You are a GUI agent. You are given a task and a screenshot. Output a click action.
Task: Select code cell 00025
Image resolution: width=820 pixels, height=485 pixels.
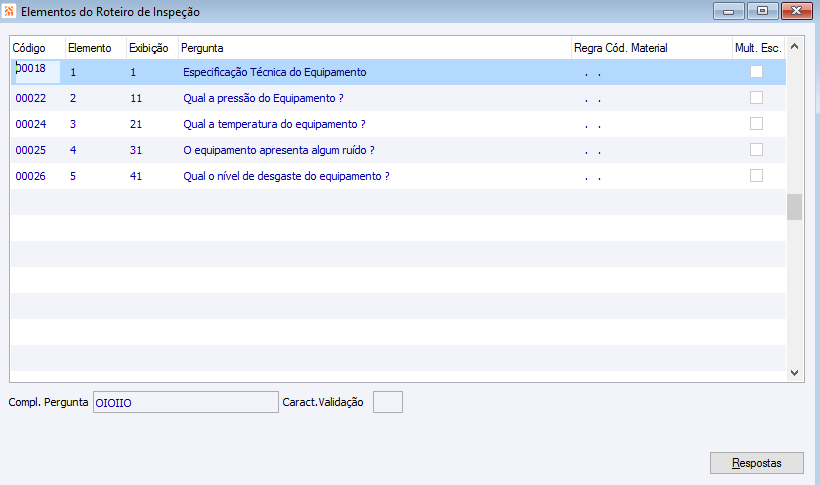point(31,150)
